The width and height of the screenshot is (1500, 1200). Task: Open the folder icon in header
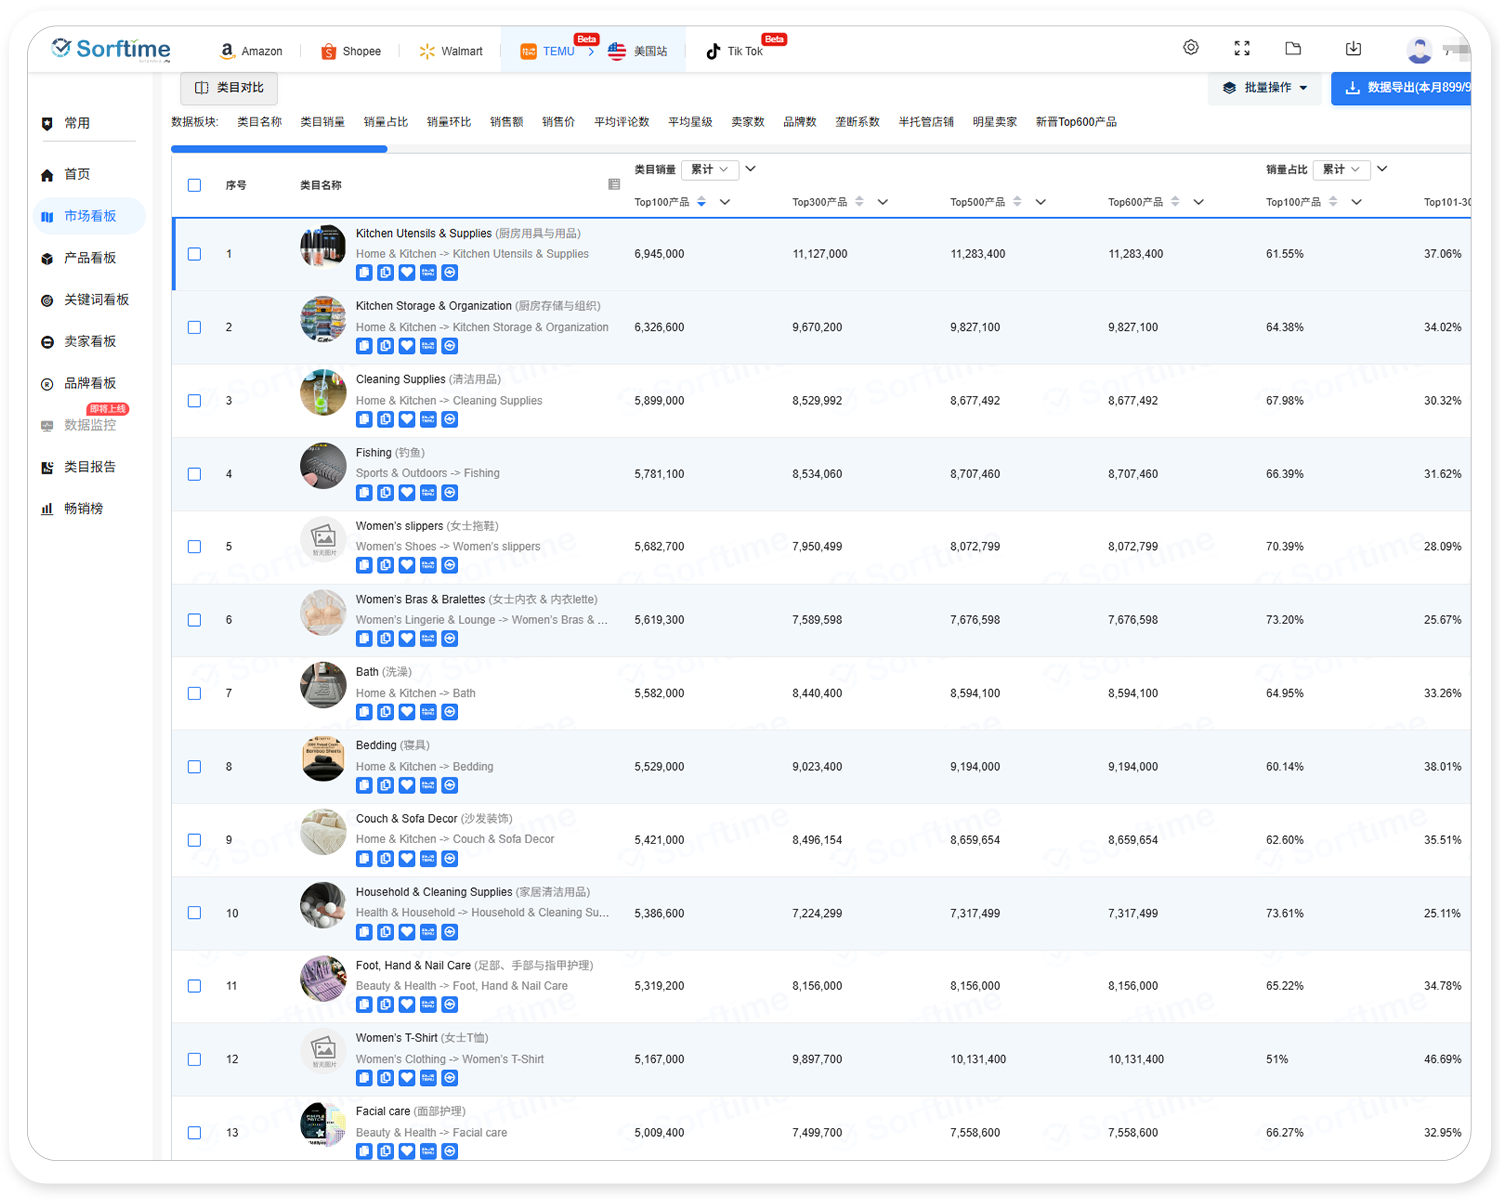(1293, 48)
